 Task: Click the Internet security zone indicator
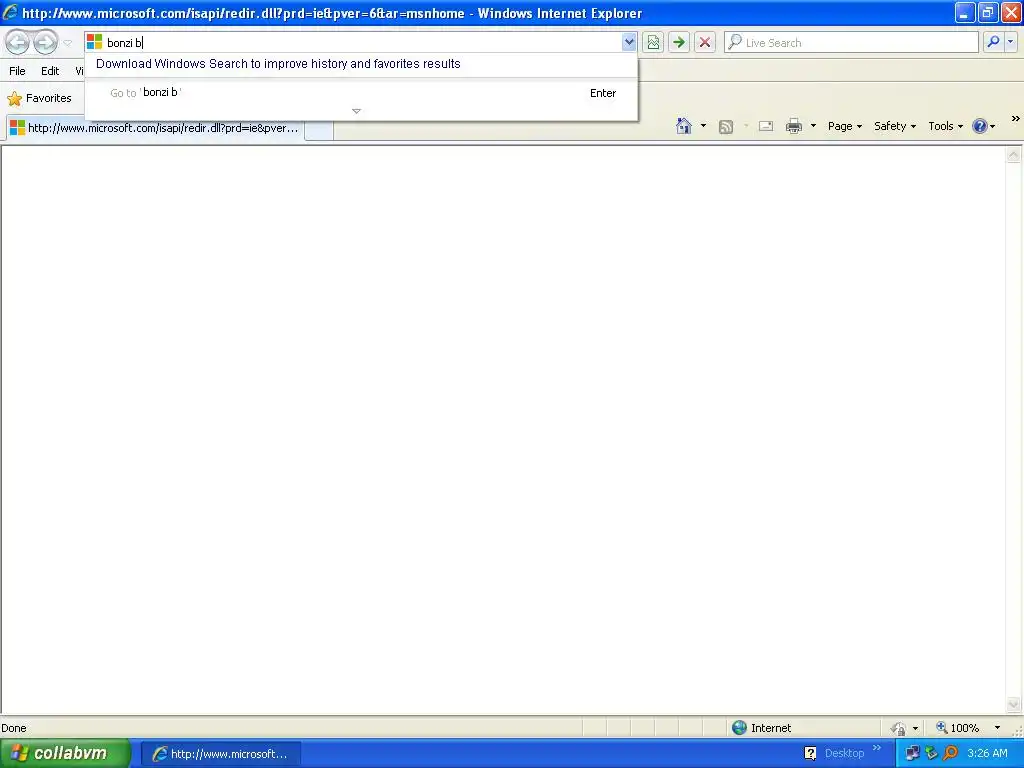click(x=761, y=728)
